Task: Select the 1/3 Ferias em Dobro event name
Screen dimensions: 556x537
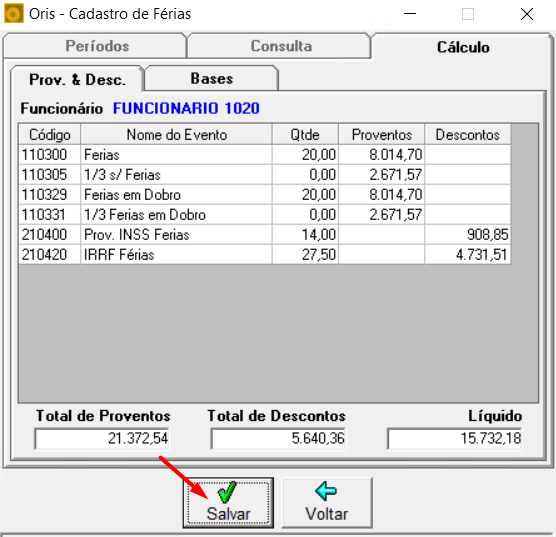Action: click(177, 214)
